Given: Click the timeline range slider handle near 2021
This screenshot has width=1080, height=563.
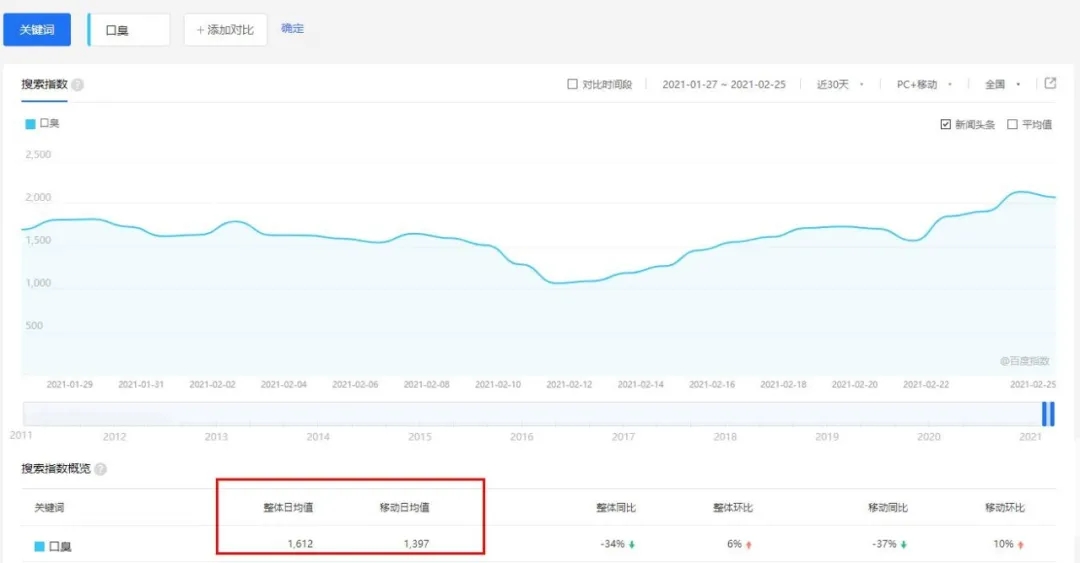Looking at the screenshot, I should tap(1048, 414).
